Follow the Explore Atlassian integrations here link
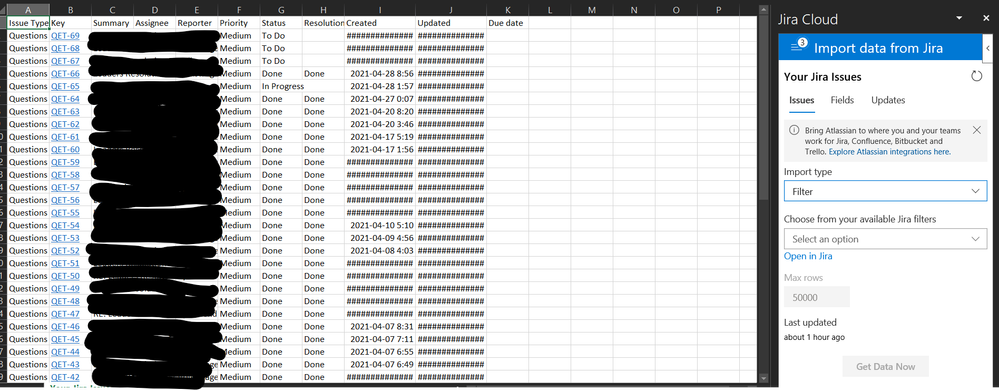The width and height of the screenshot is (999, 390). click(889, 152)
